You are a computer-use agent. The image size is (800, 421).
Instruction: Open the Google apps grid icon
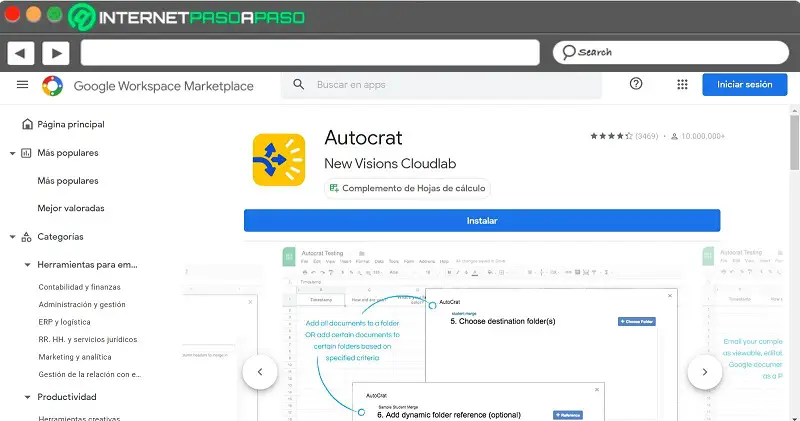click(x=682, y=84)
